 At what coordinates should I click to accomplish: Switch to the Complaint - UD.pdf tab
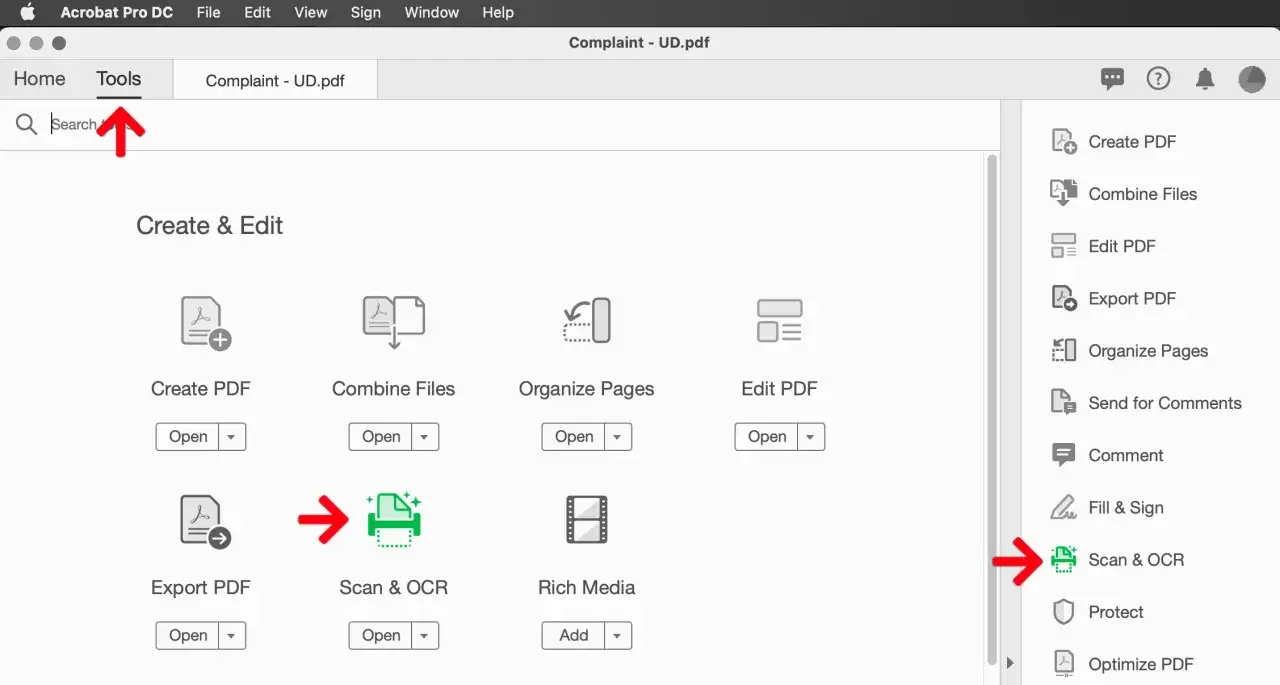point(275,80)
